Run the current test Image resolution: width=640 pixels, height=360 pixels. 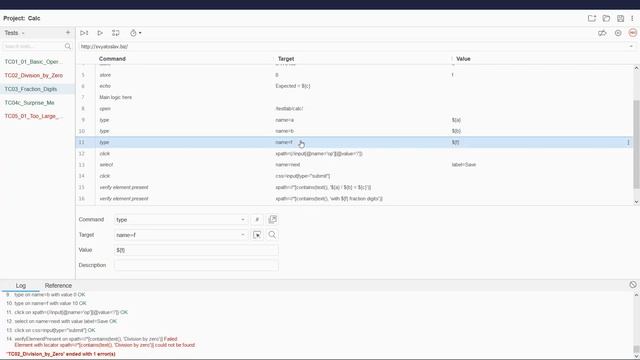point(100,33)
